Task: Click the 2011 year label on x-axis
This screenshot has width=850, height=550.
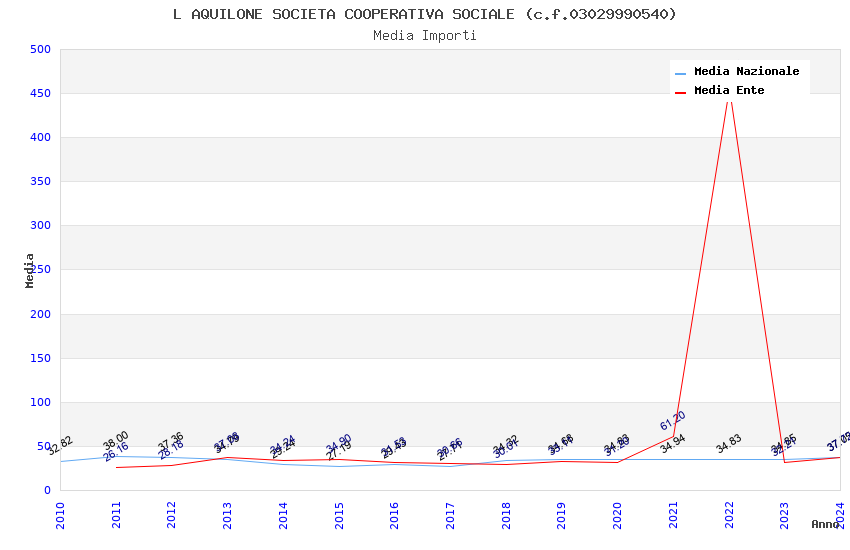Action: (x=116, y=515)
